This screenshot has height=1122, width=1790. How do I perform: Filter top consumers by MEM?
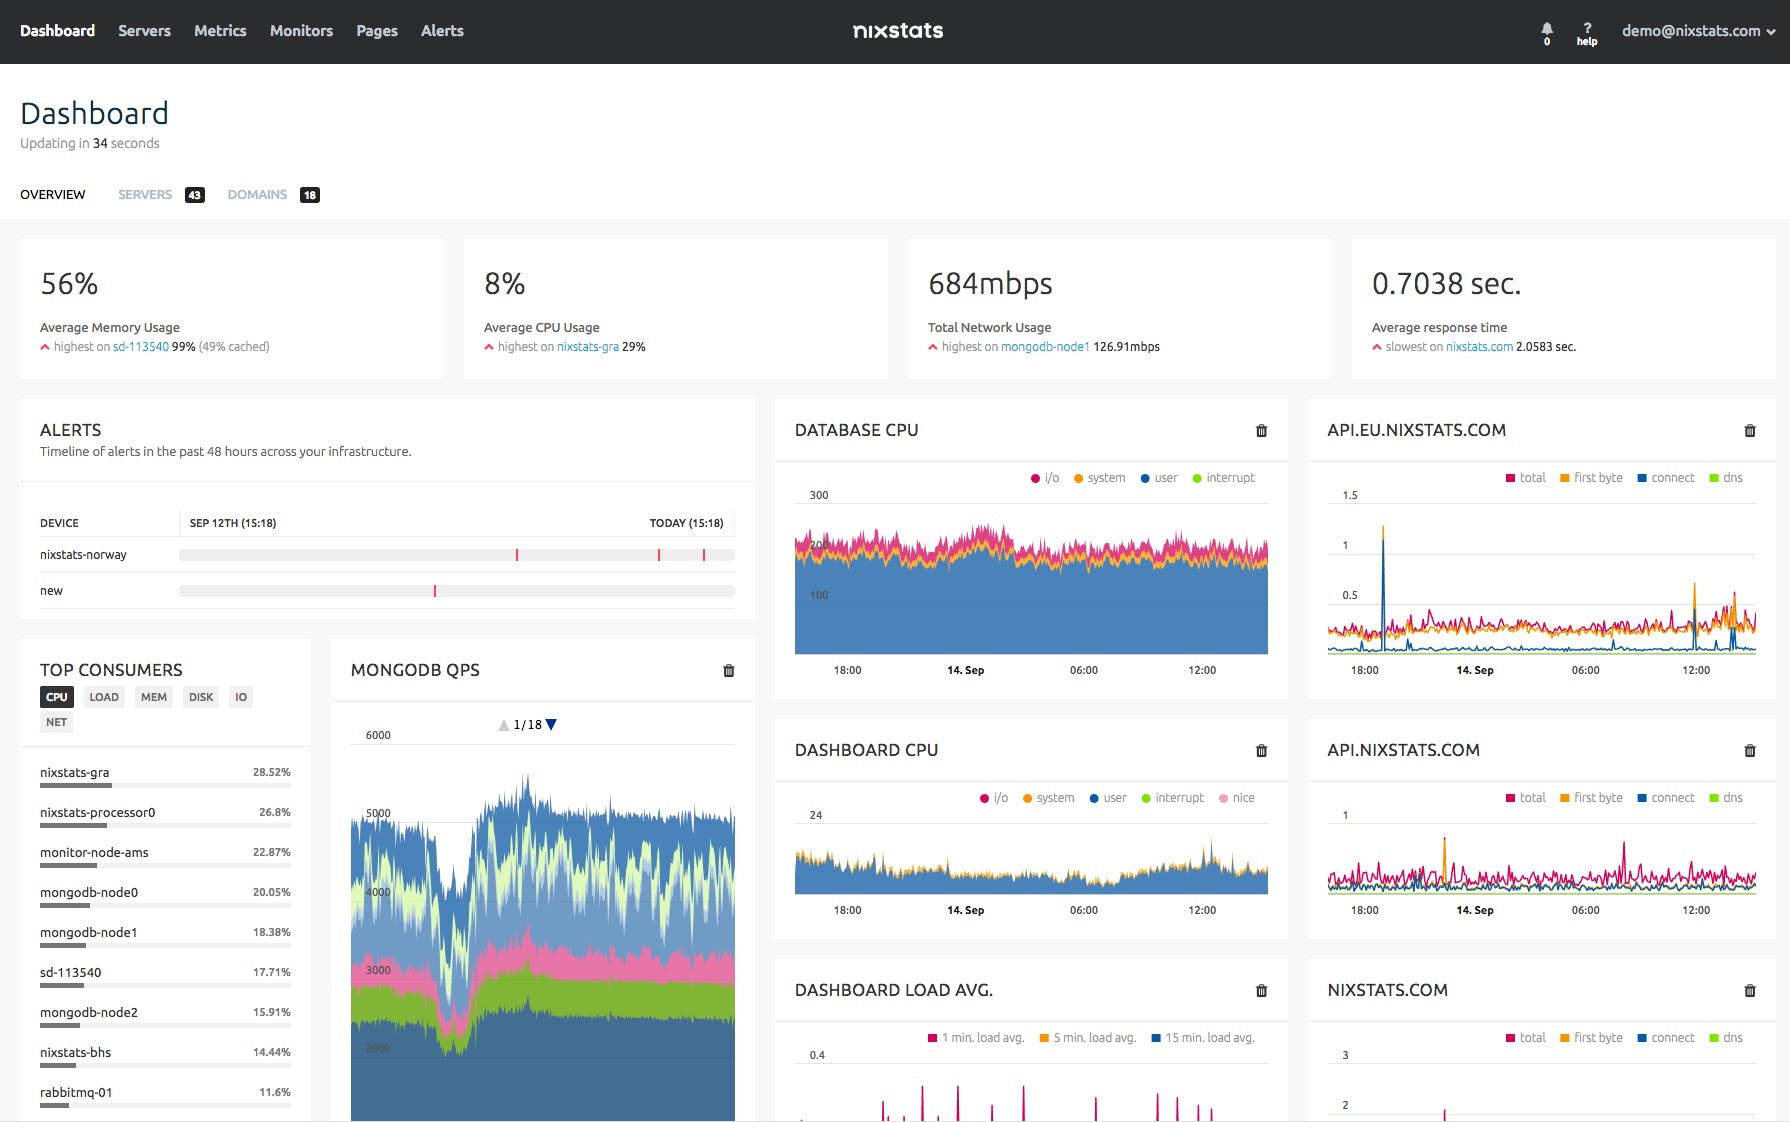pos(154,697)
